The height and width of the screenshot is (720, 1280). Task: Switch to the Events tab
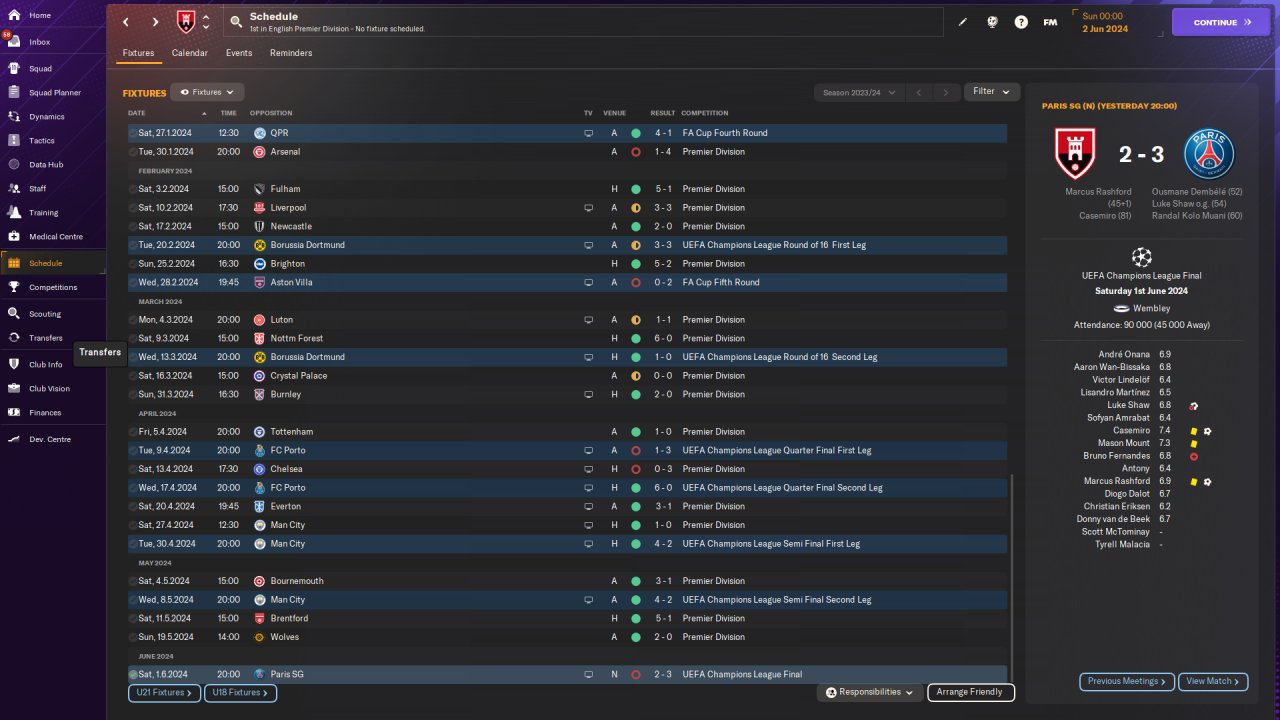[x=239, y=53]
